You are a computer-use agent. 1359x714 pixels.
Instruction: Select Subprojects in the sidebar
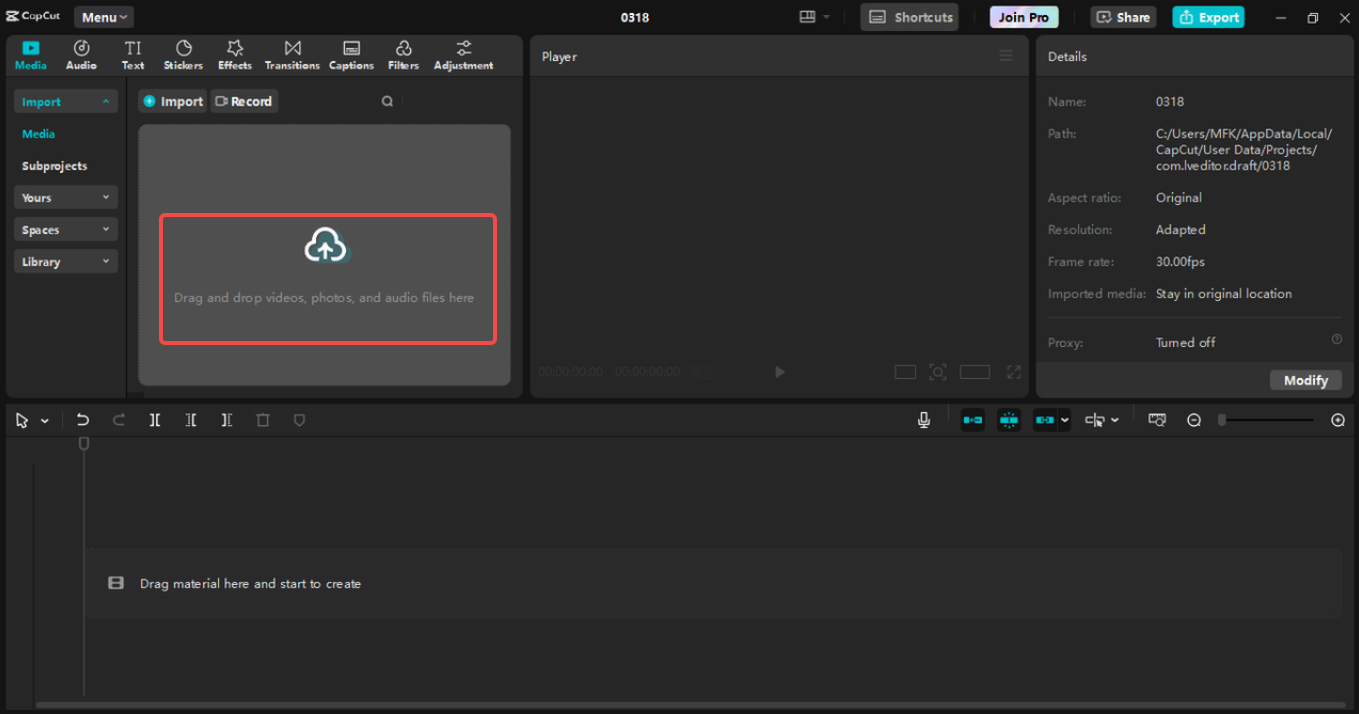click(x=55, y=166)
